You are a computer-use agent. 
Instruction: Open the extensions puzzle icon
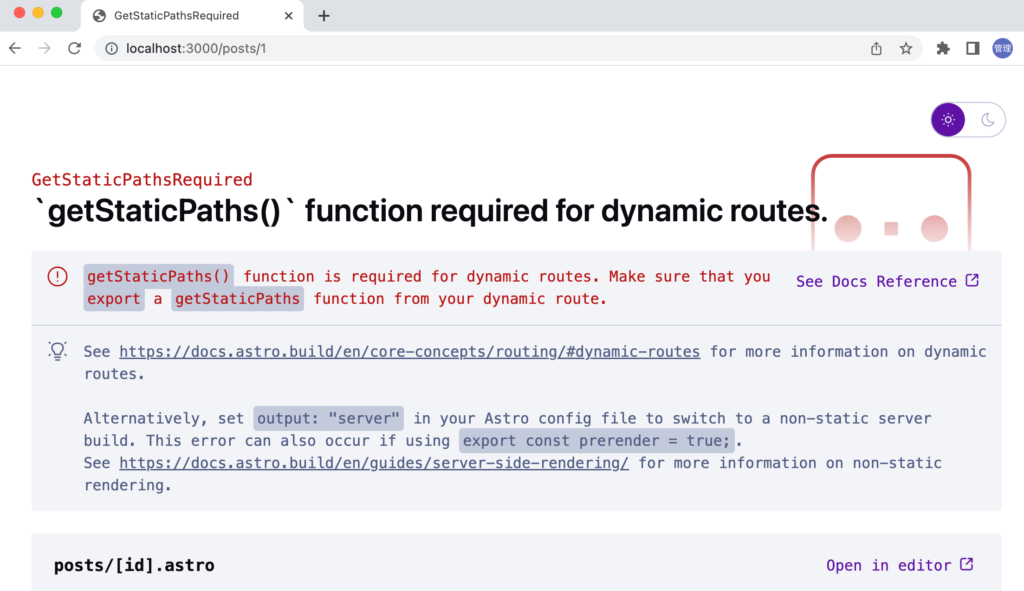point(942,48)
